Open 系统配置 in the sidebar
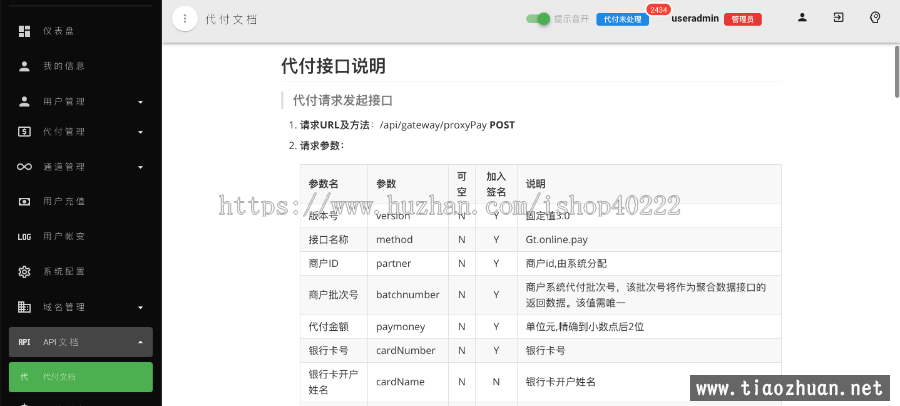 pyautogui.click(x=81, y=272)
